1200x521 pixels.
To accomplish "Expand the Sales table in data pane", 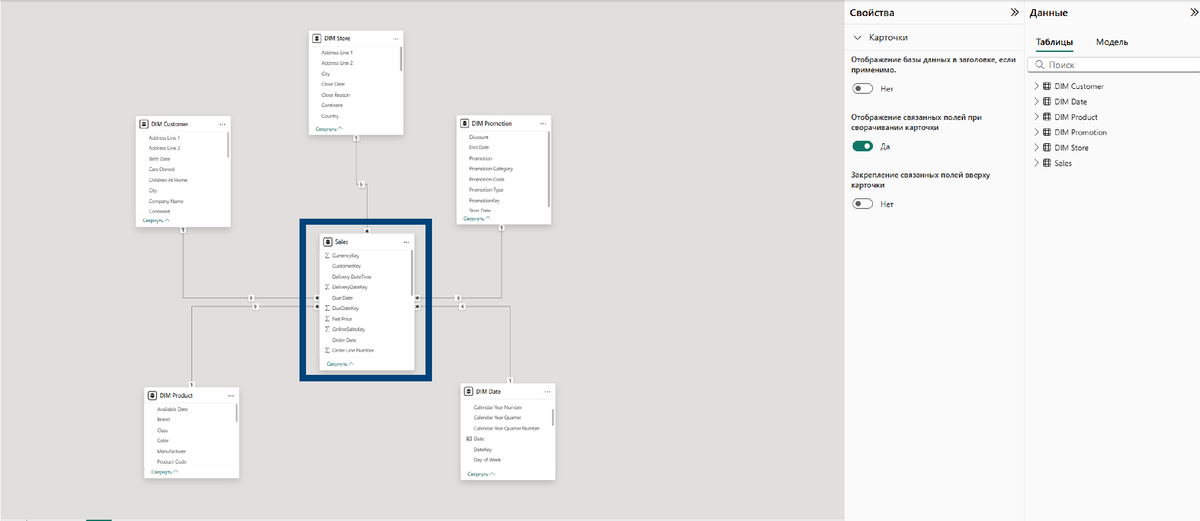I will coord(1036,163).
